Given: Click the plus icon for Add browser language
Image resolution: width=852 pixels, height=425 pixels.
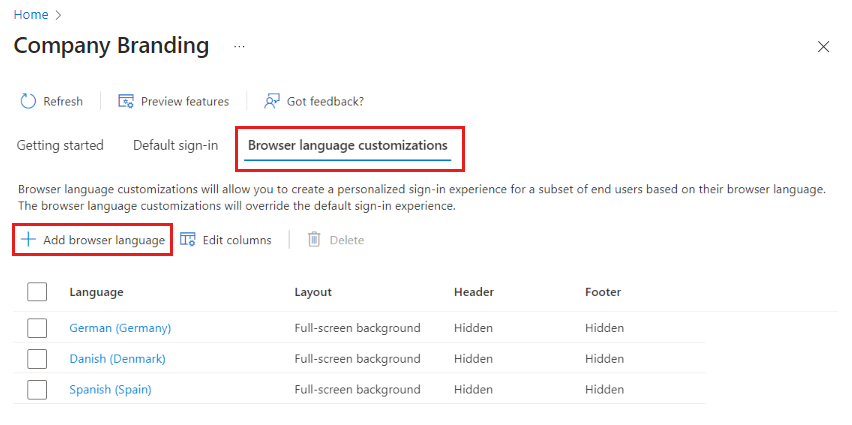Looking at the screenshot, I should click(x=28, y=240).
